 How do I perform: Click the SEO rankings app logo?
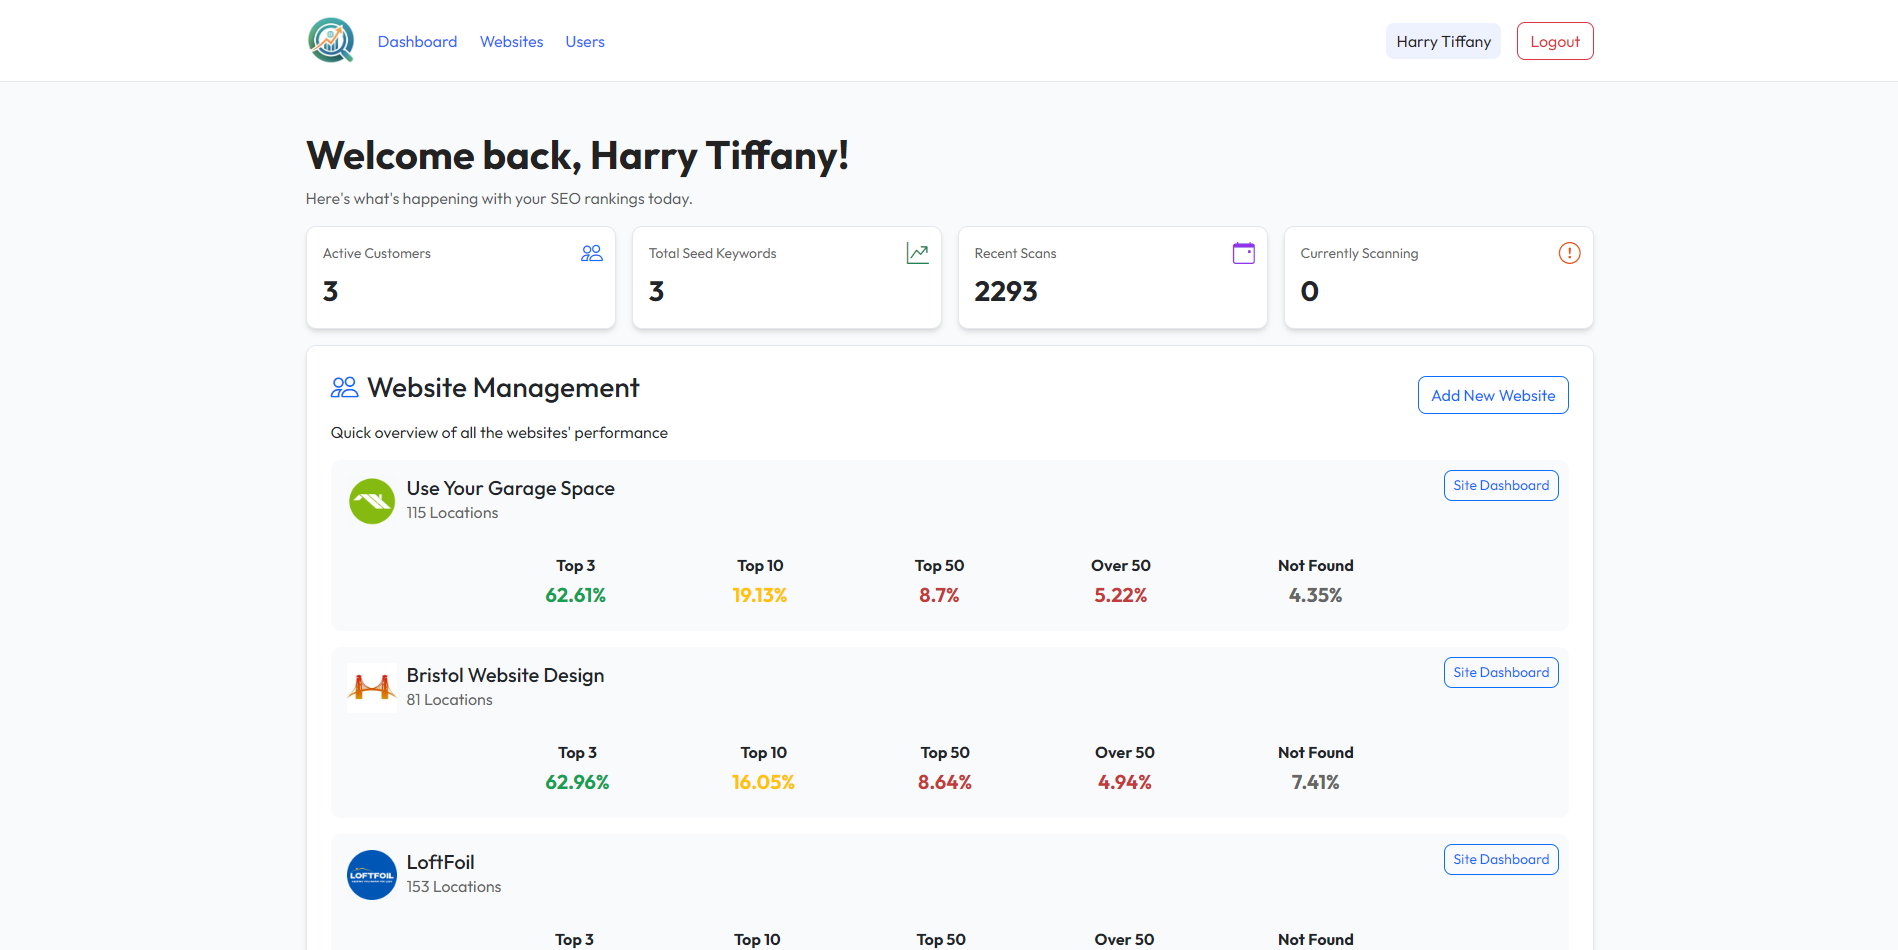coord(331,40)
